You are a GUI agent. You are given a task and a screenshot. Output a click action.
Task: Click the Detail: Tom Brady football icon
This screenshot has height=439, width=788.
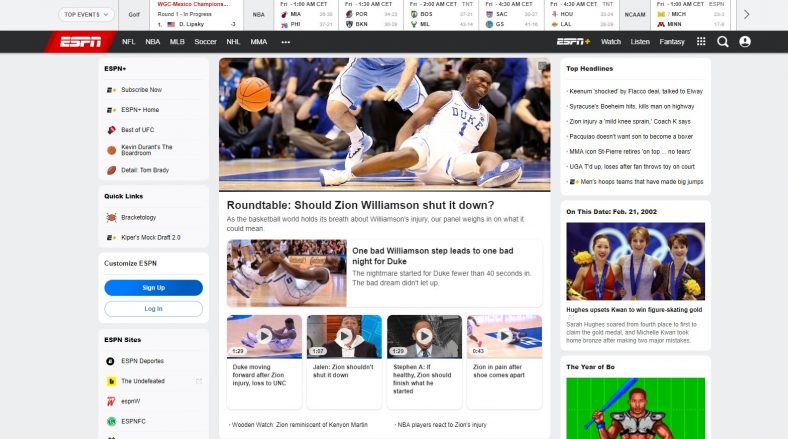(x=111, y=170)
